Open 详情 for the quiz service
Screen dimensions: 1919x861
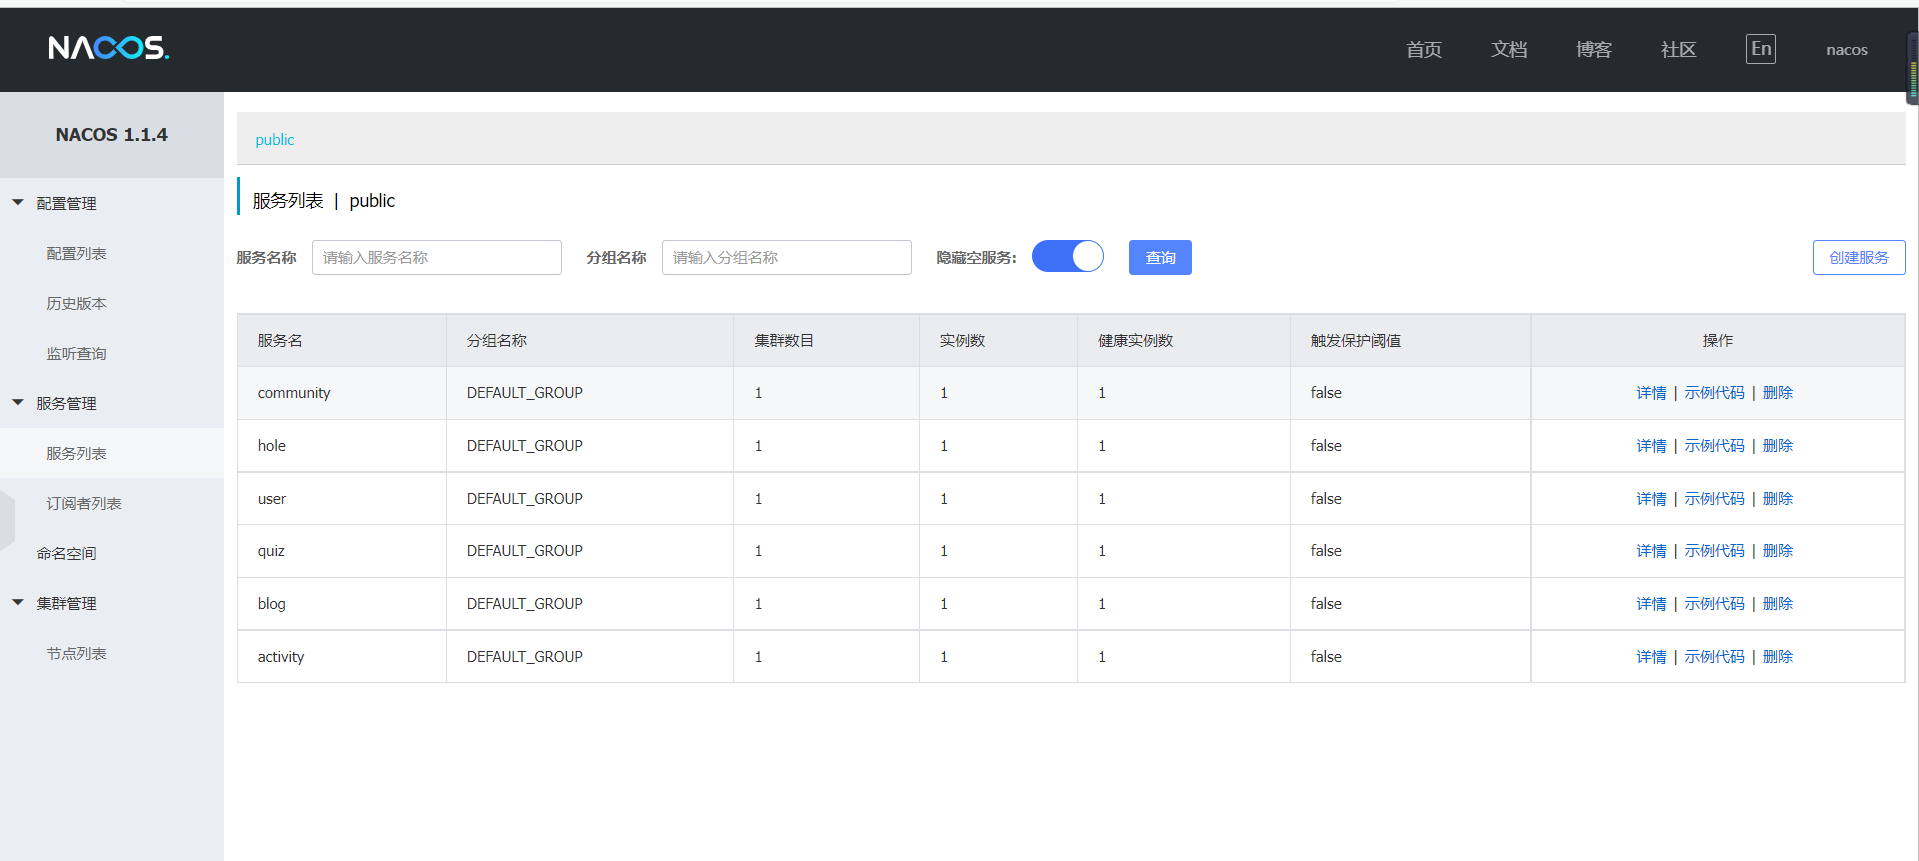1651,551
